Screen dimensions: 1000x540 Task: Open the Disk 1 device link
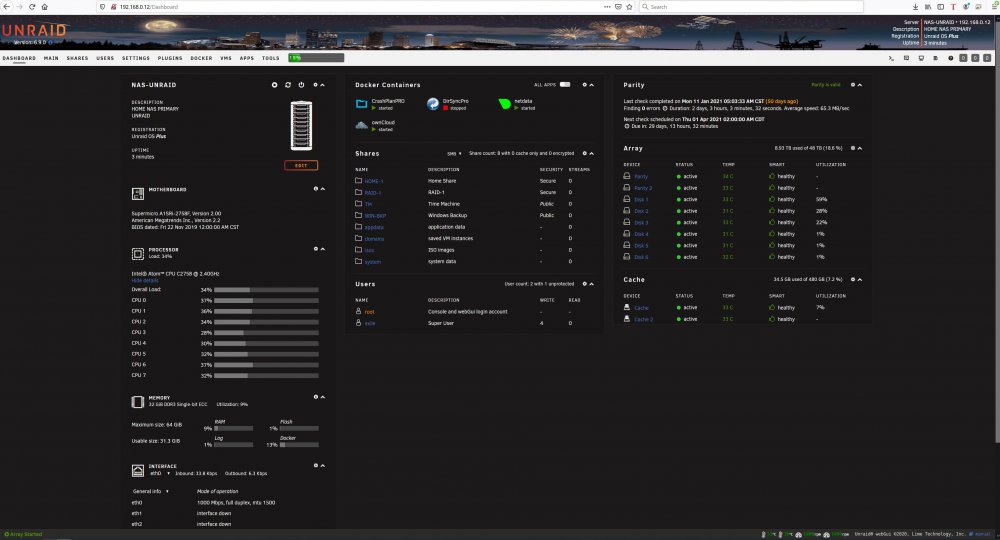[641, 200]
